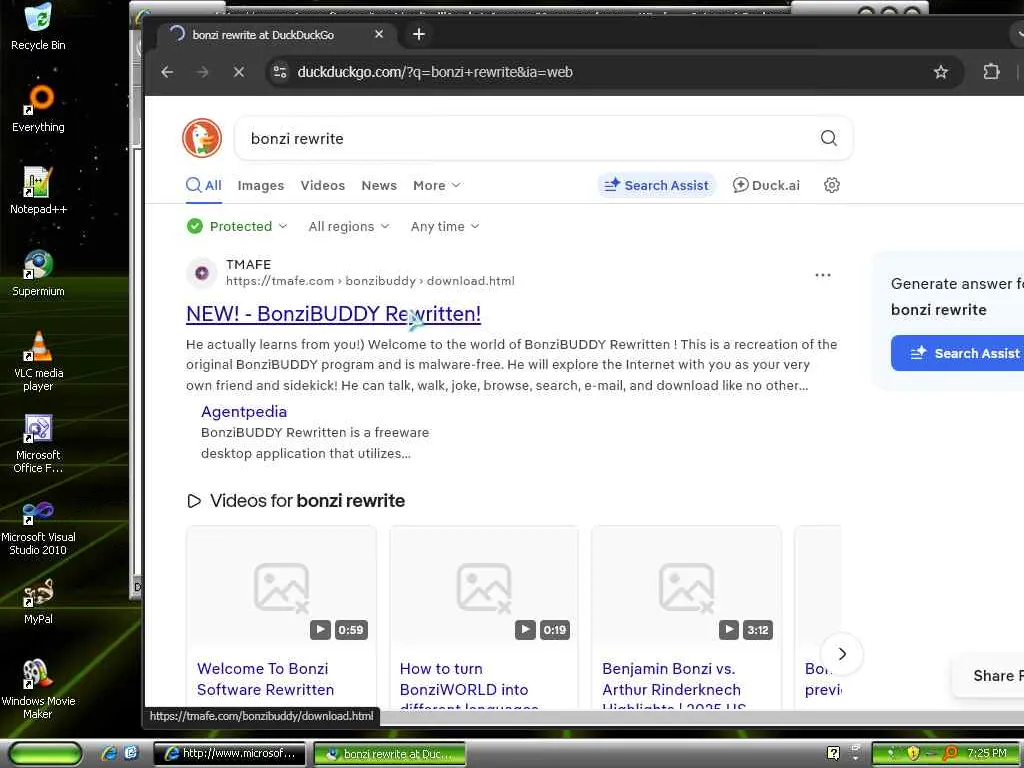Open the How to turn BonziWORLD video link
1024x768 pixels.
pos(469,688)
